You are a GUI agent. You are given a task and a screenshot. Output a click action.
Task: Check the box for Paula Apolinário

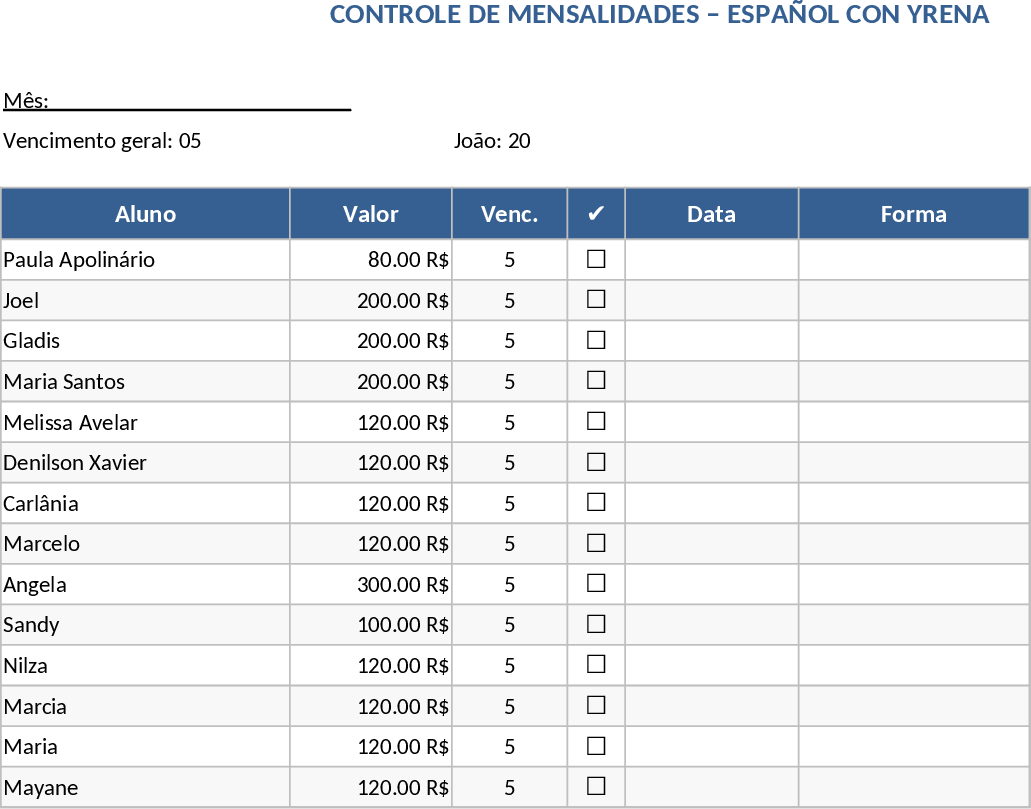click(x=596, y=259)
